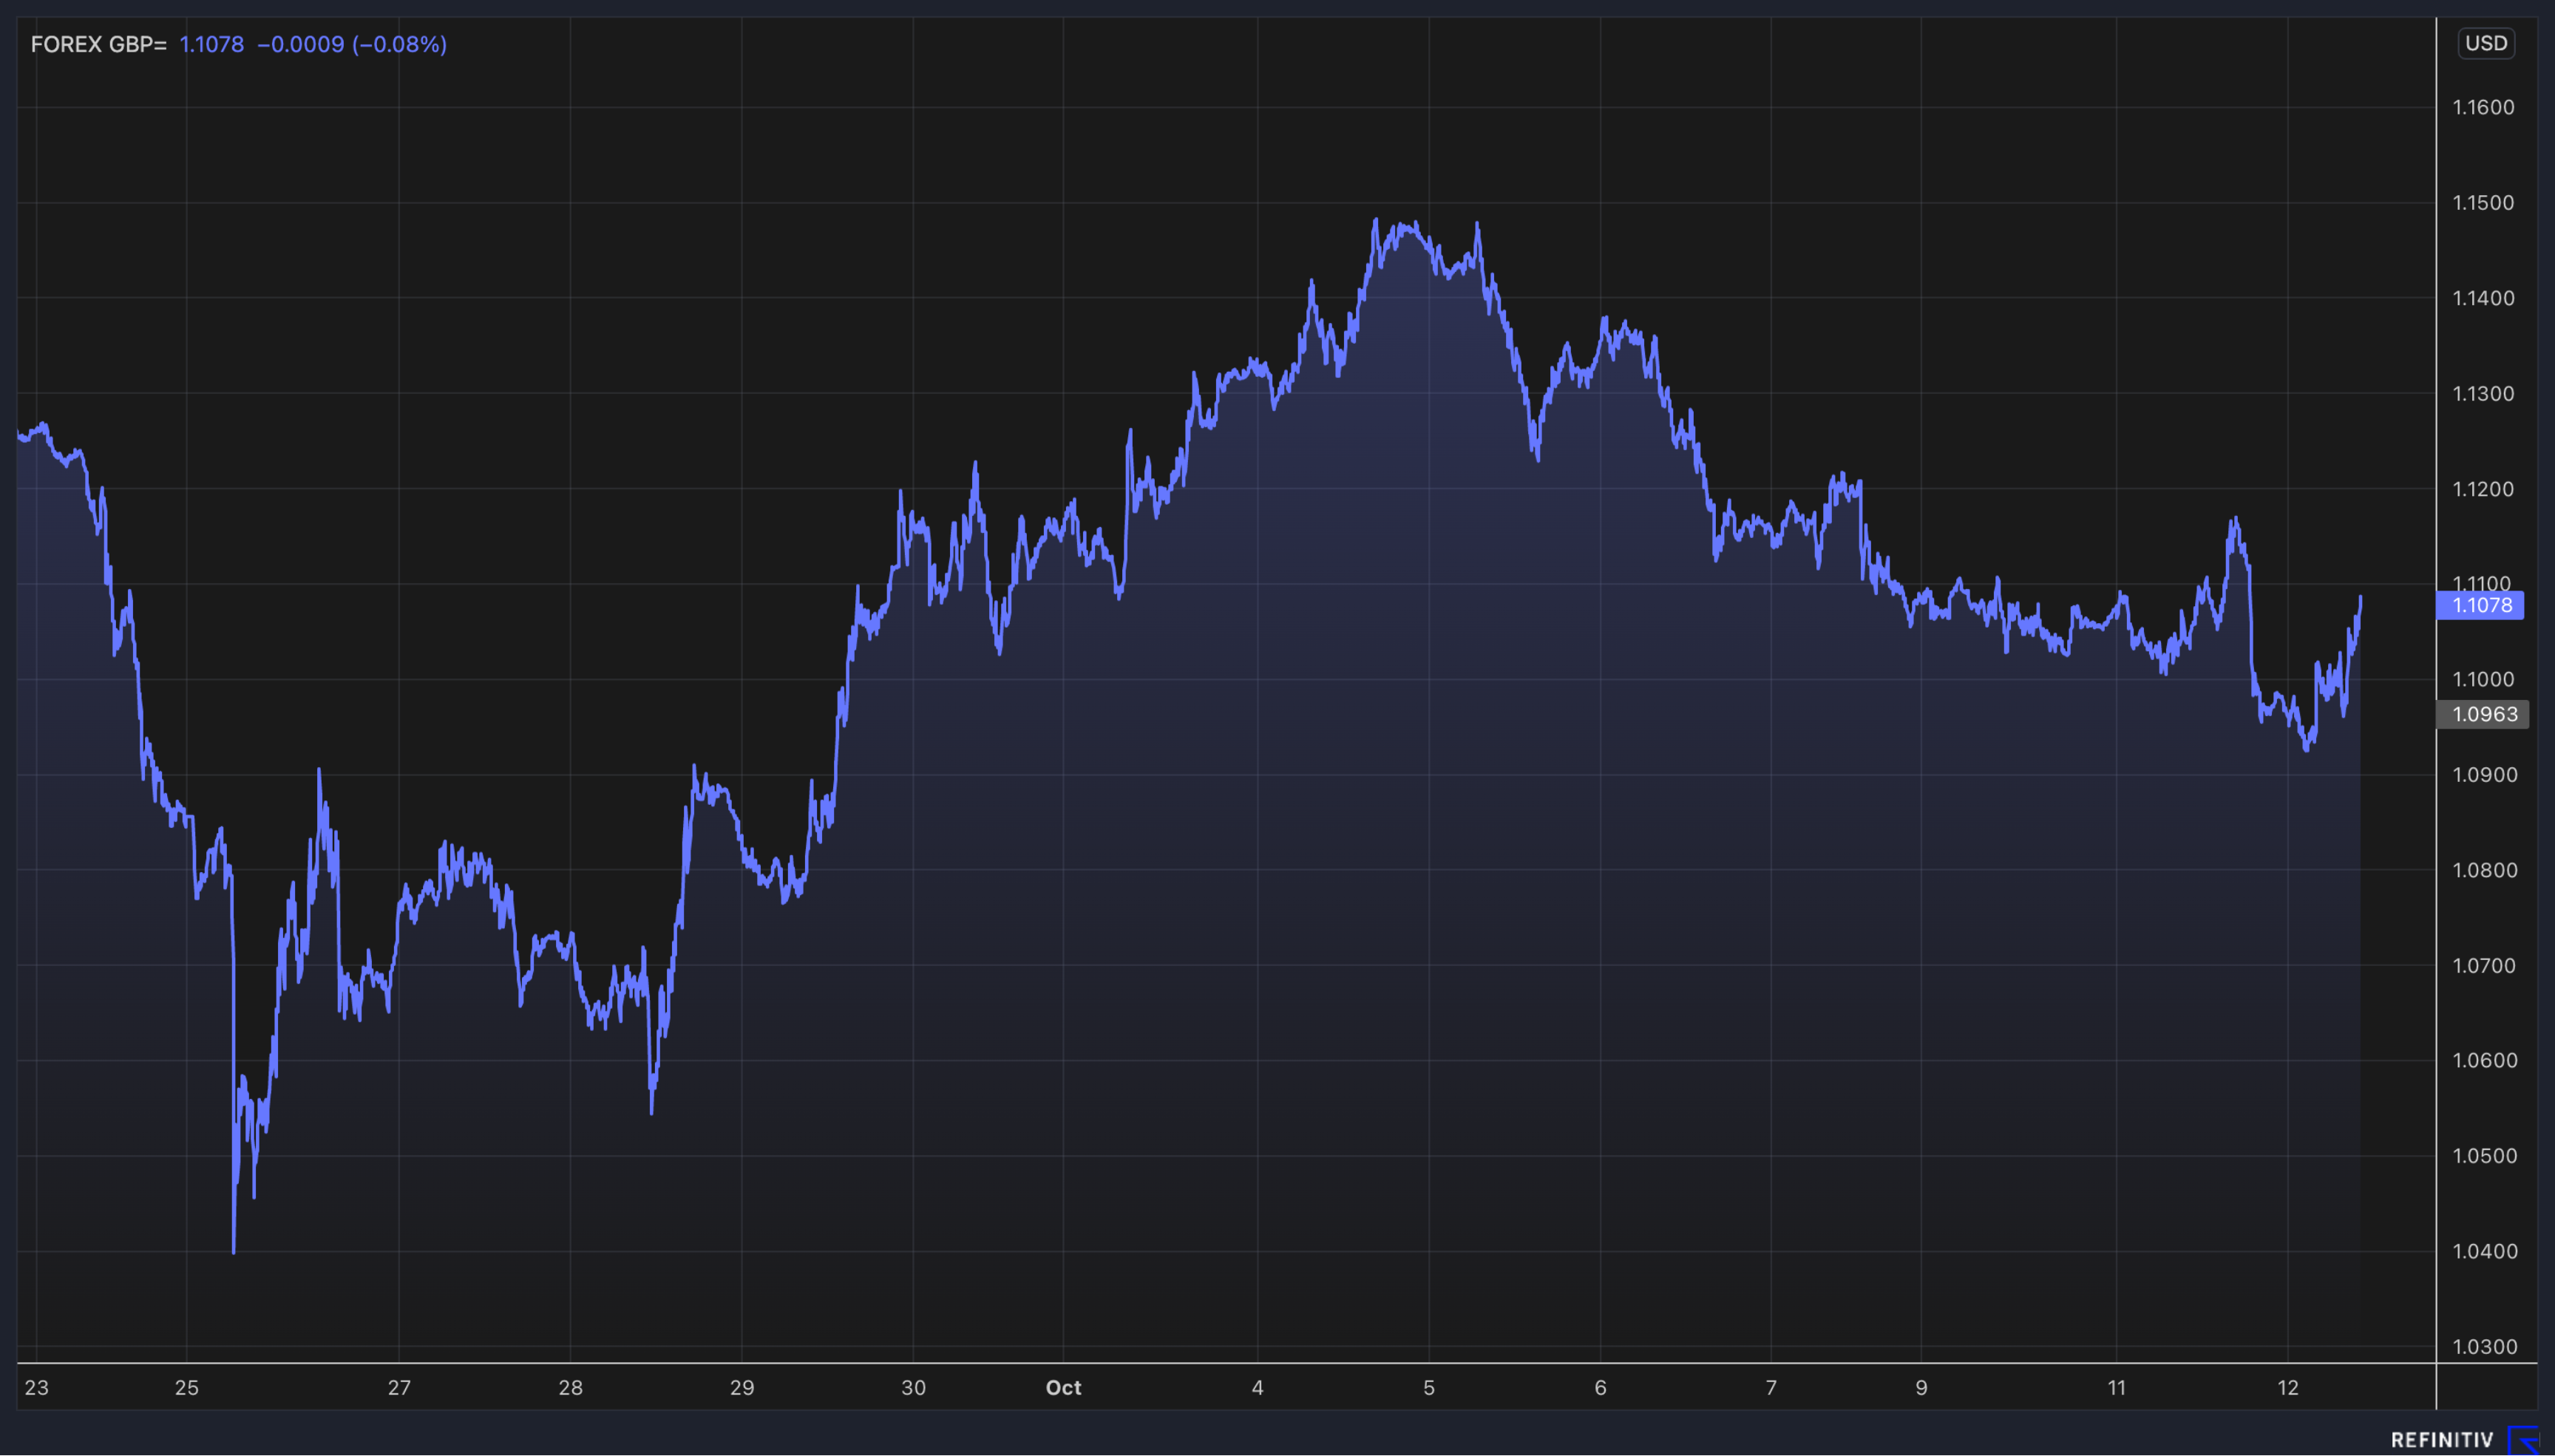The height and width of the screenshot is (1456, 2555).
Task: Click the 1.0600 price axis label
Action: [2483, 1060]
